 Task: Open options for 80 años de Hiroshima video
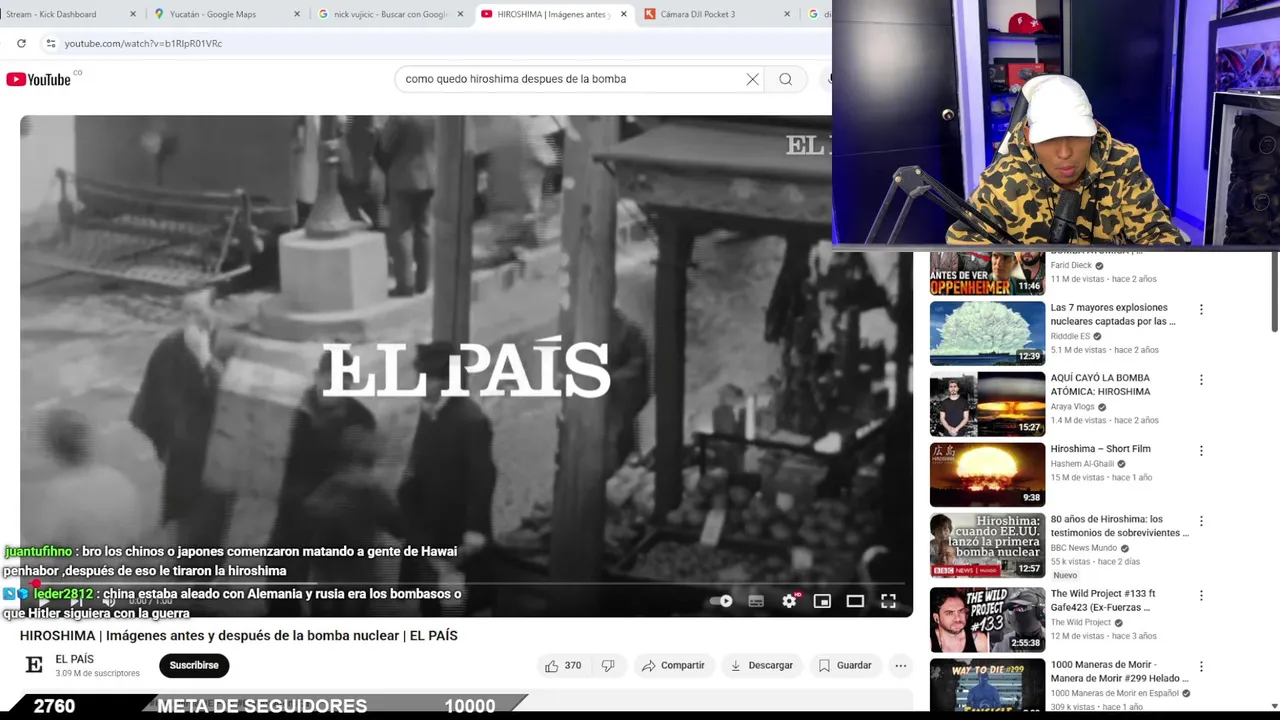pos(1201,521)
